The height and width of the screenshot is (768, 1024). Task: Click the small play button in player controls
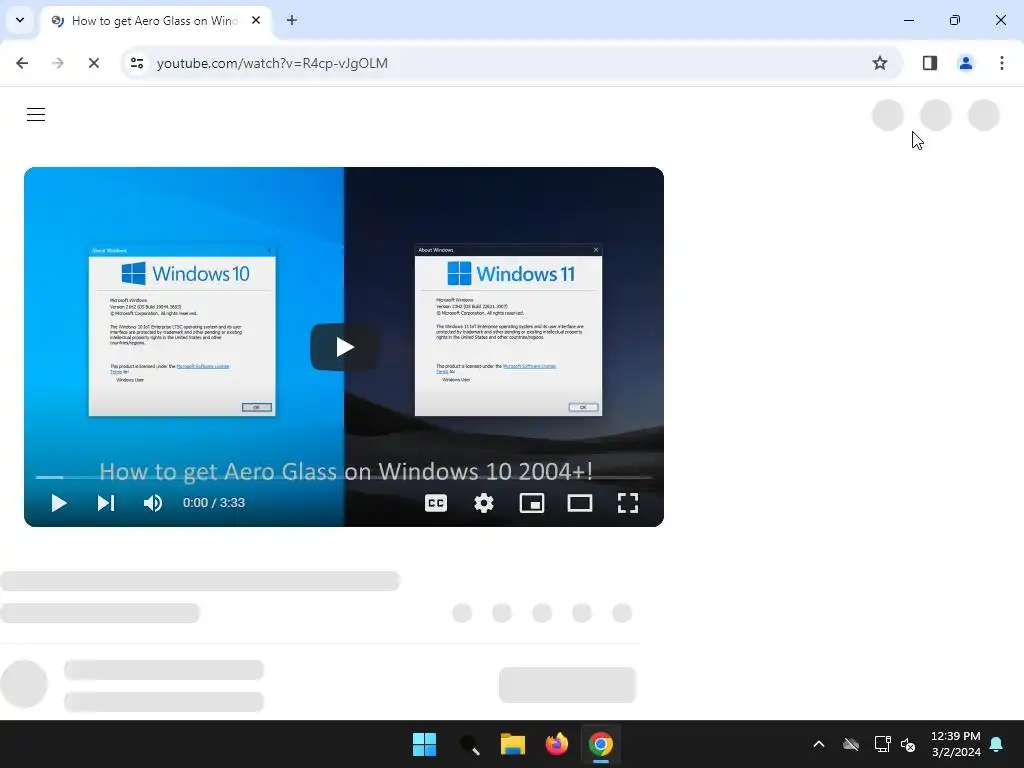(x=59, y=503)
